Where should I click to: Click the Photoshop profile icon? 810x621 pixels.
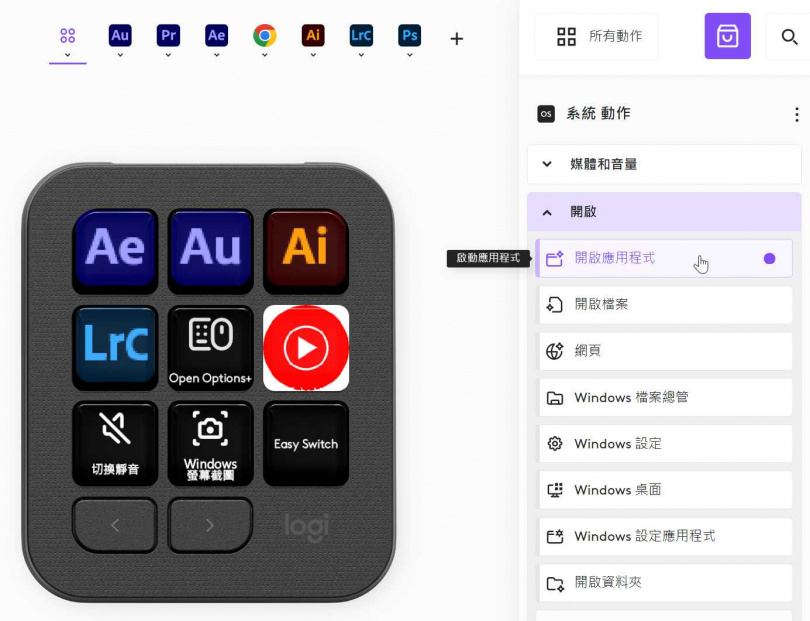pos(409,33)
